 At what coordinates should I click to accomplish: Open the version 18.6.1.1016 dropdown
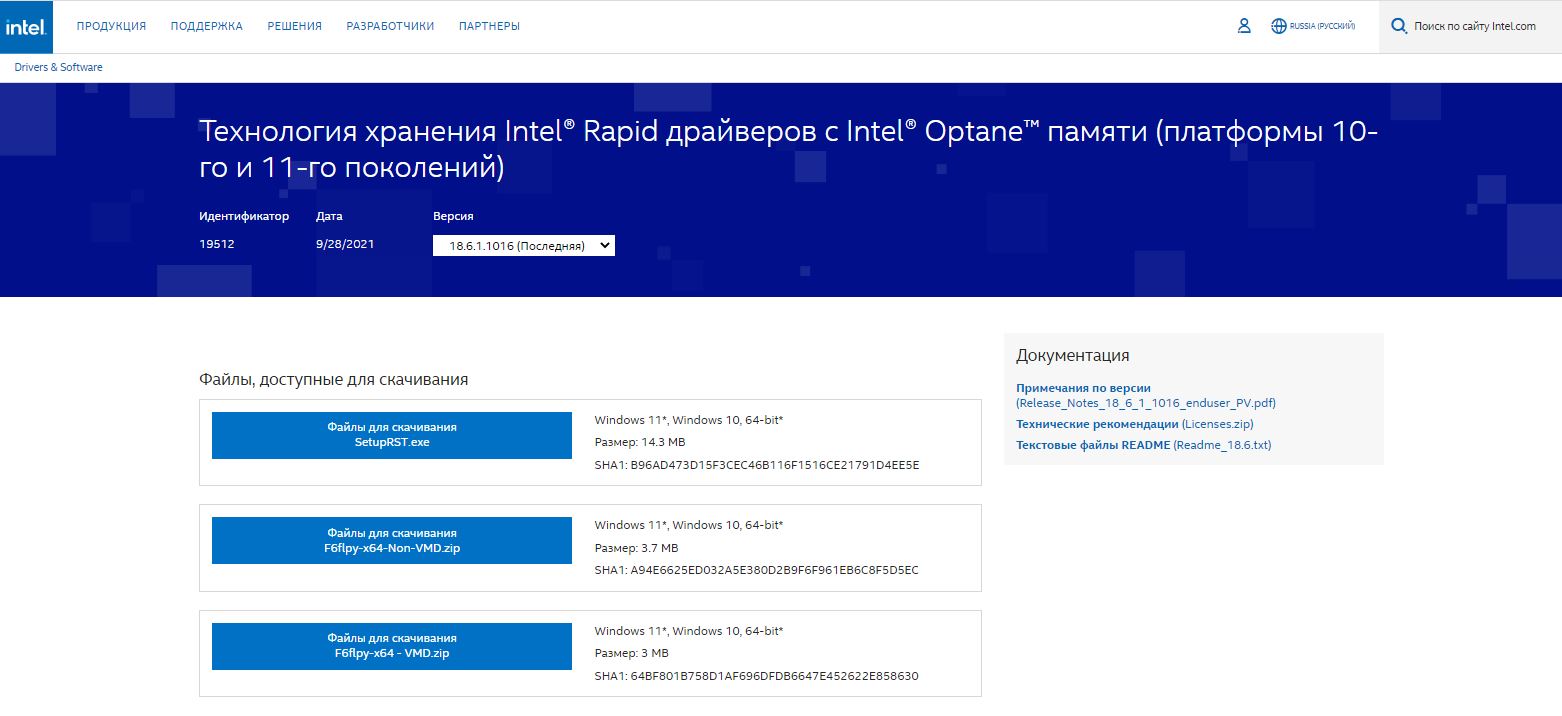point(524,245)
